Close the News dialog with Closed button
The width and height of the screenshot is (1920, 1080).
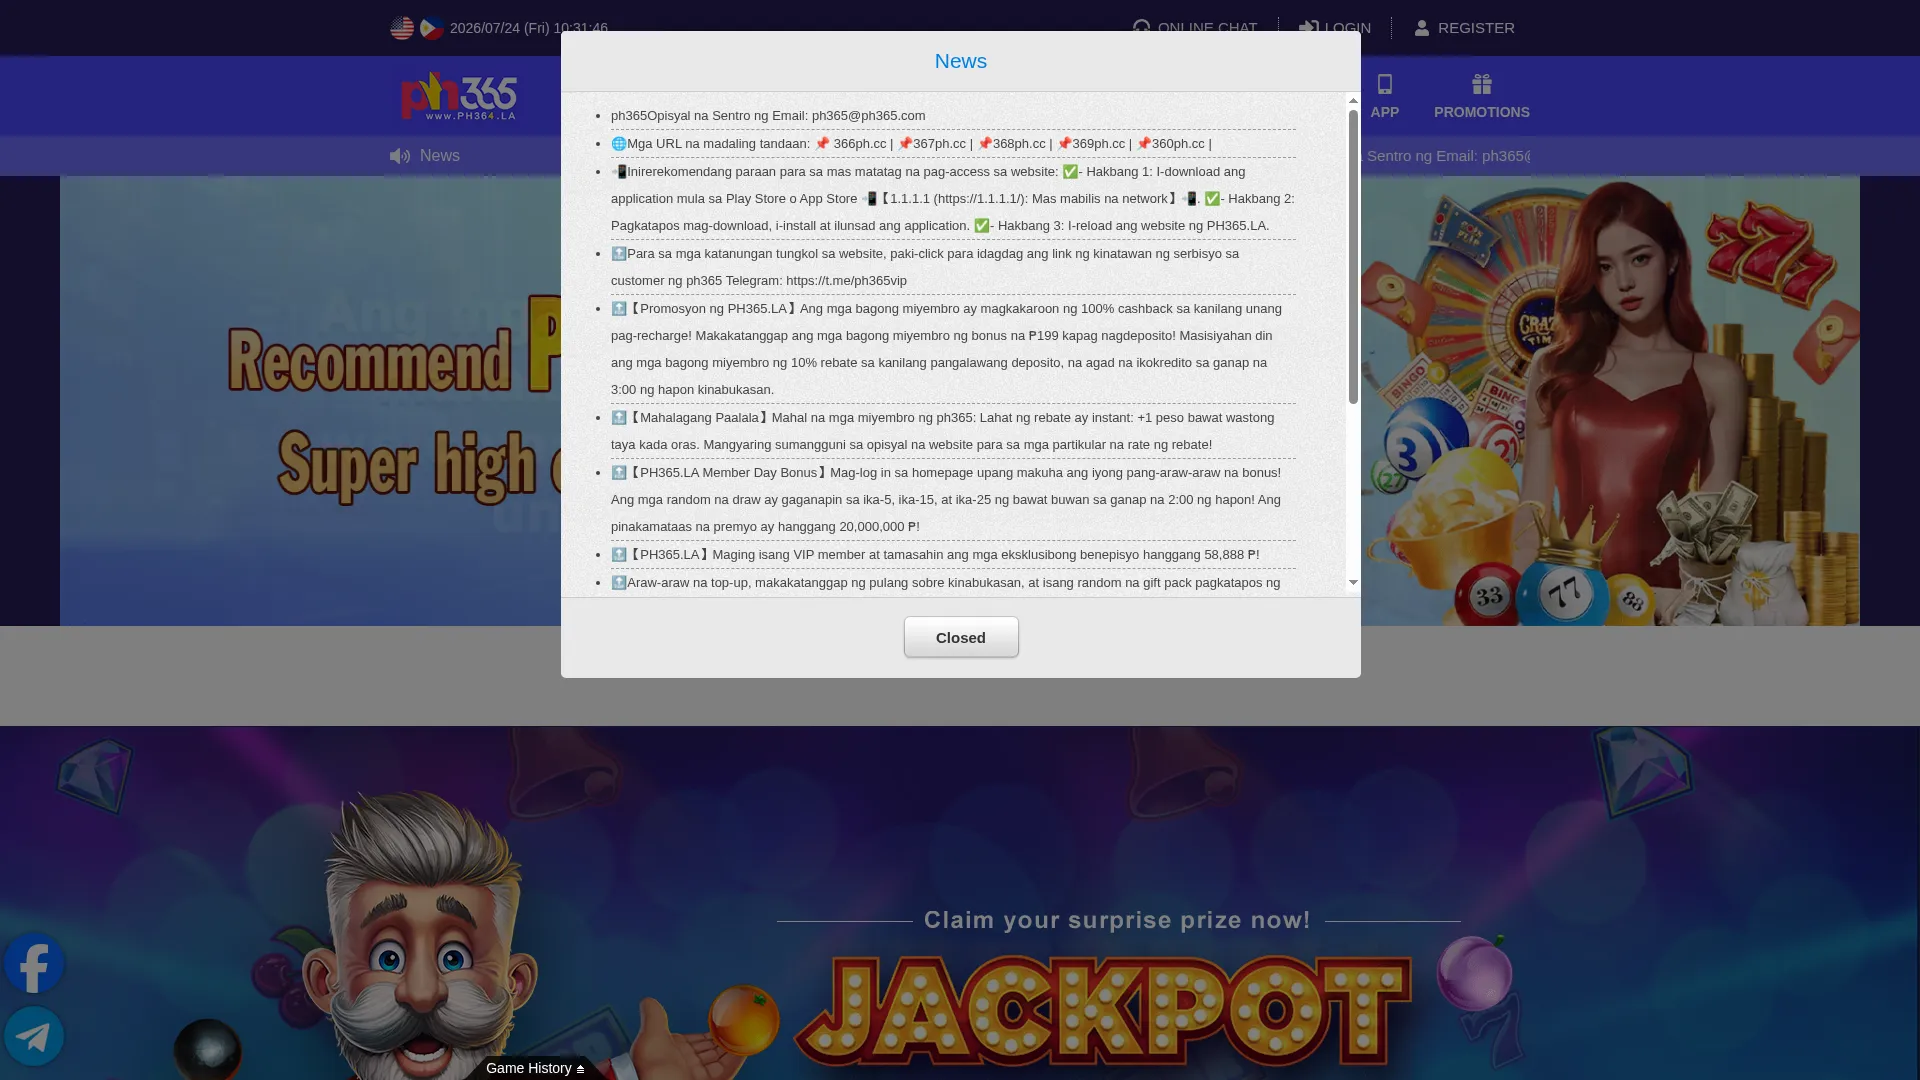click(x=961, y=638)
